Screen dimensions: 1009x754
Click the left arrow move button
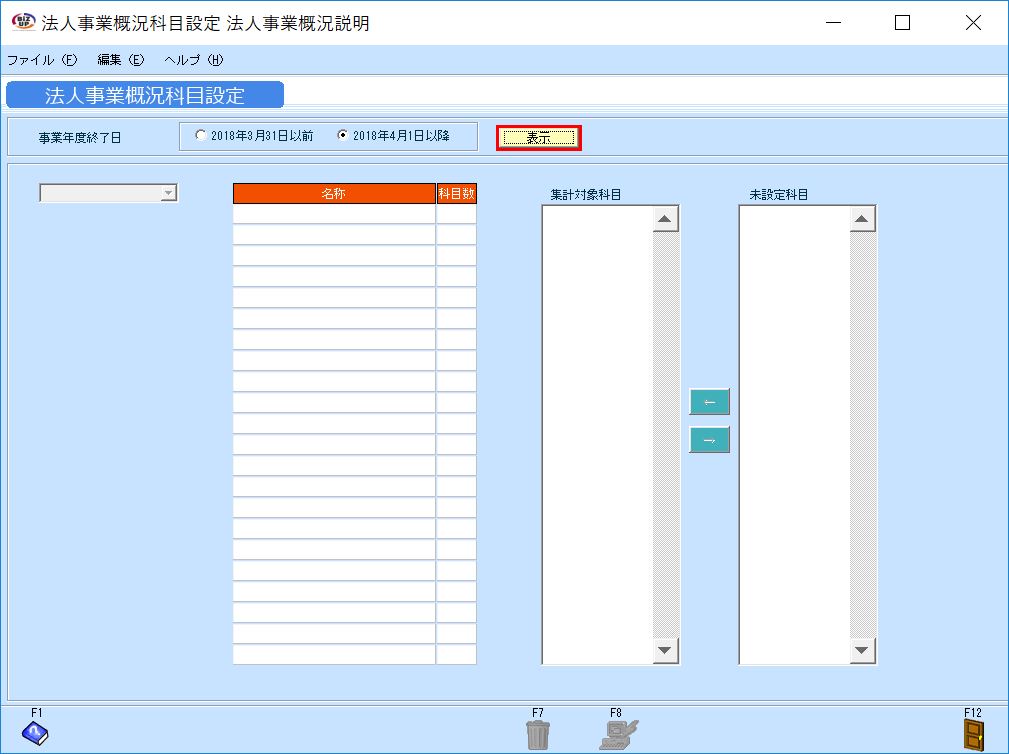point(709,402)
